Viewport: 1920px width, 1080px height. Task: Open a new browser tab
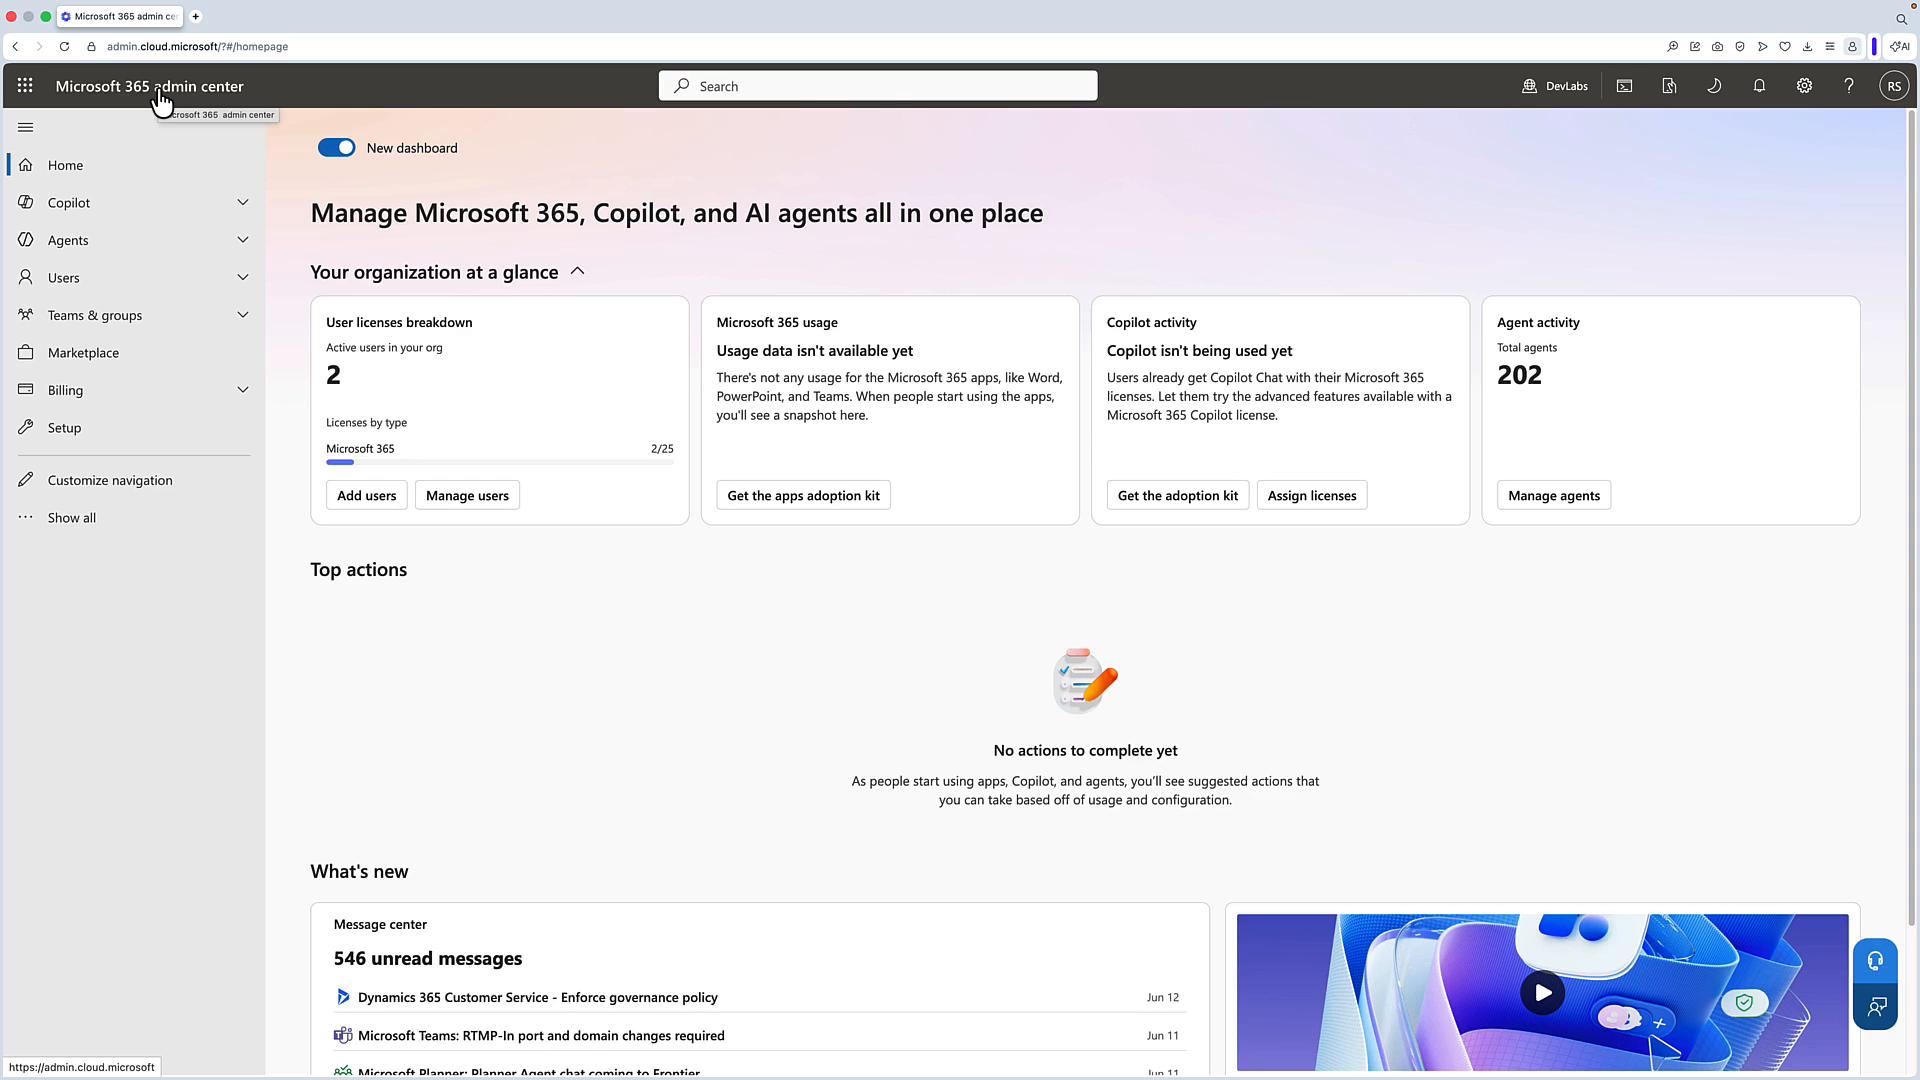[196, 16]
